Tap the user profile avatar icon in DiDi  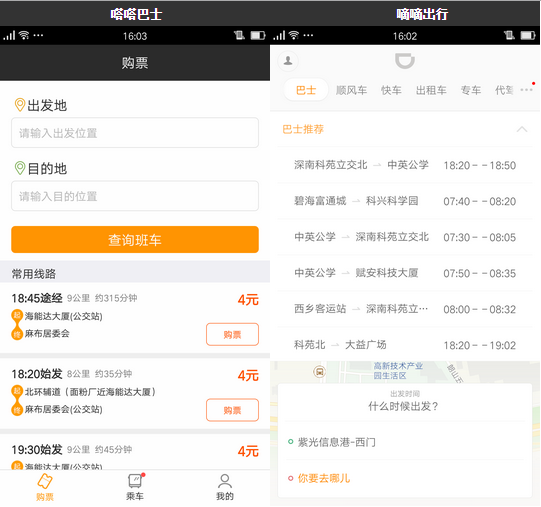pos(288,61)
